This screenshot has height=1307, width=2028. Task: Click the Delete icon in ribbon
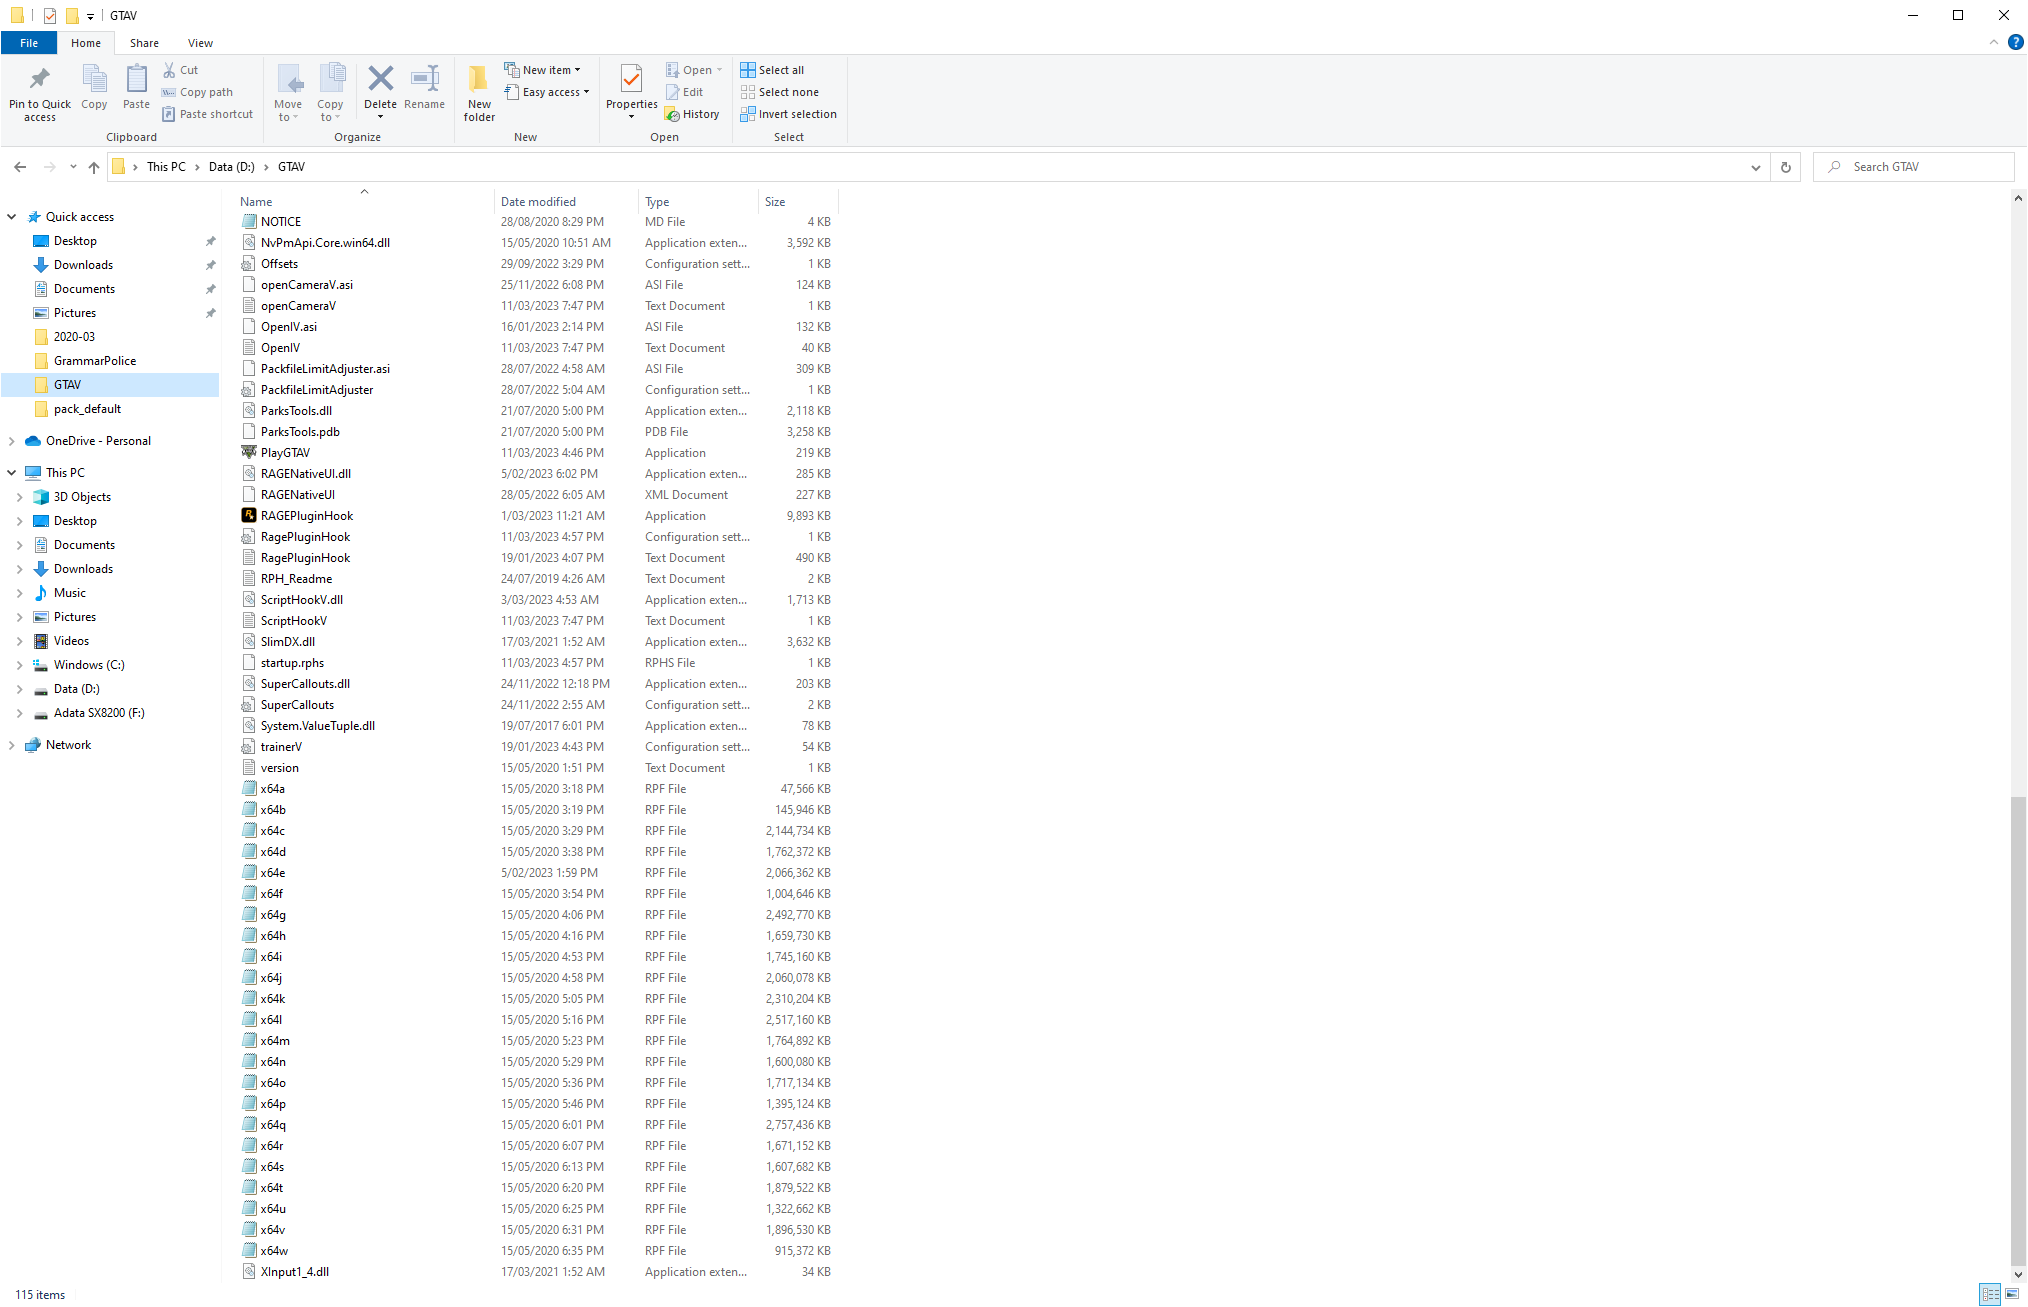tap(380, 80)
